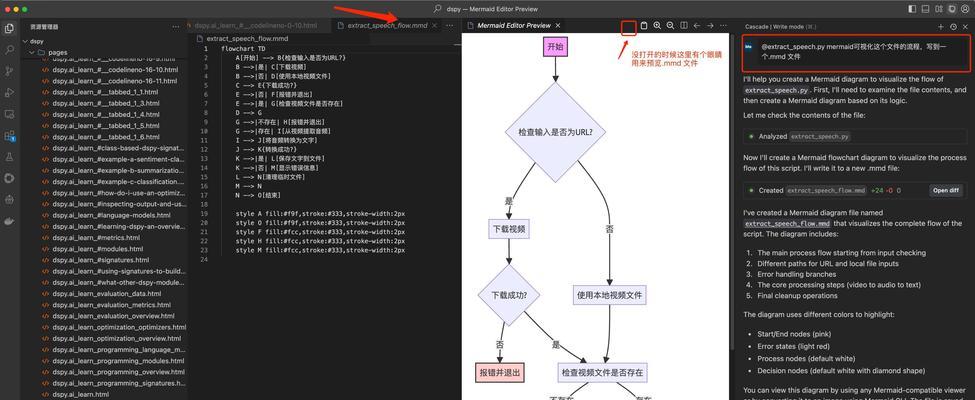The height and width of the screenshot is (400, 975).
Task: Click the copy image icon in the preview toolbar
Action: (x=644, y=26)
